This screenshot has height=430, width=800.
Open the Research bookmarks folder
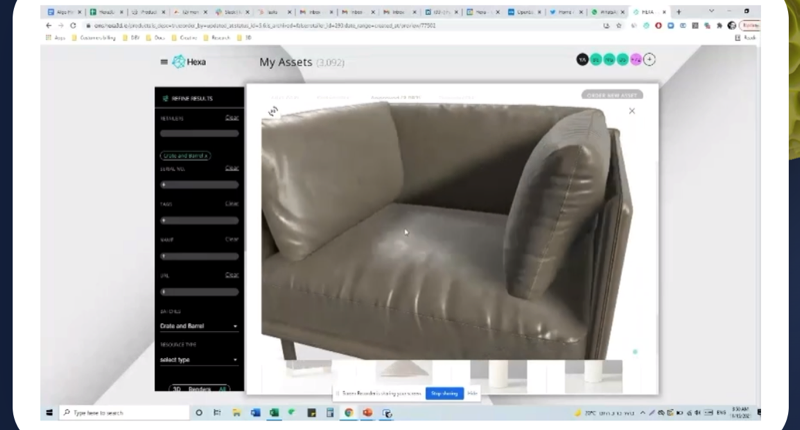click(217, 38)
